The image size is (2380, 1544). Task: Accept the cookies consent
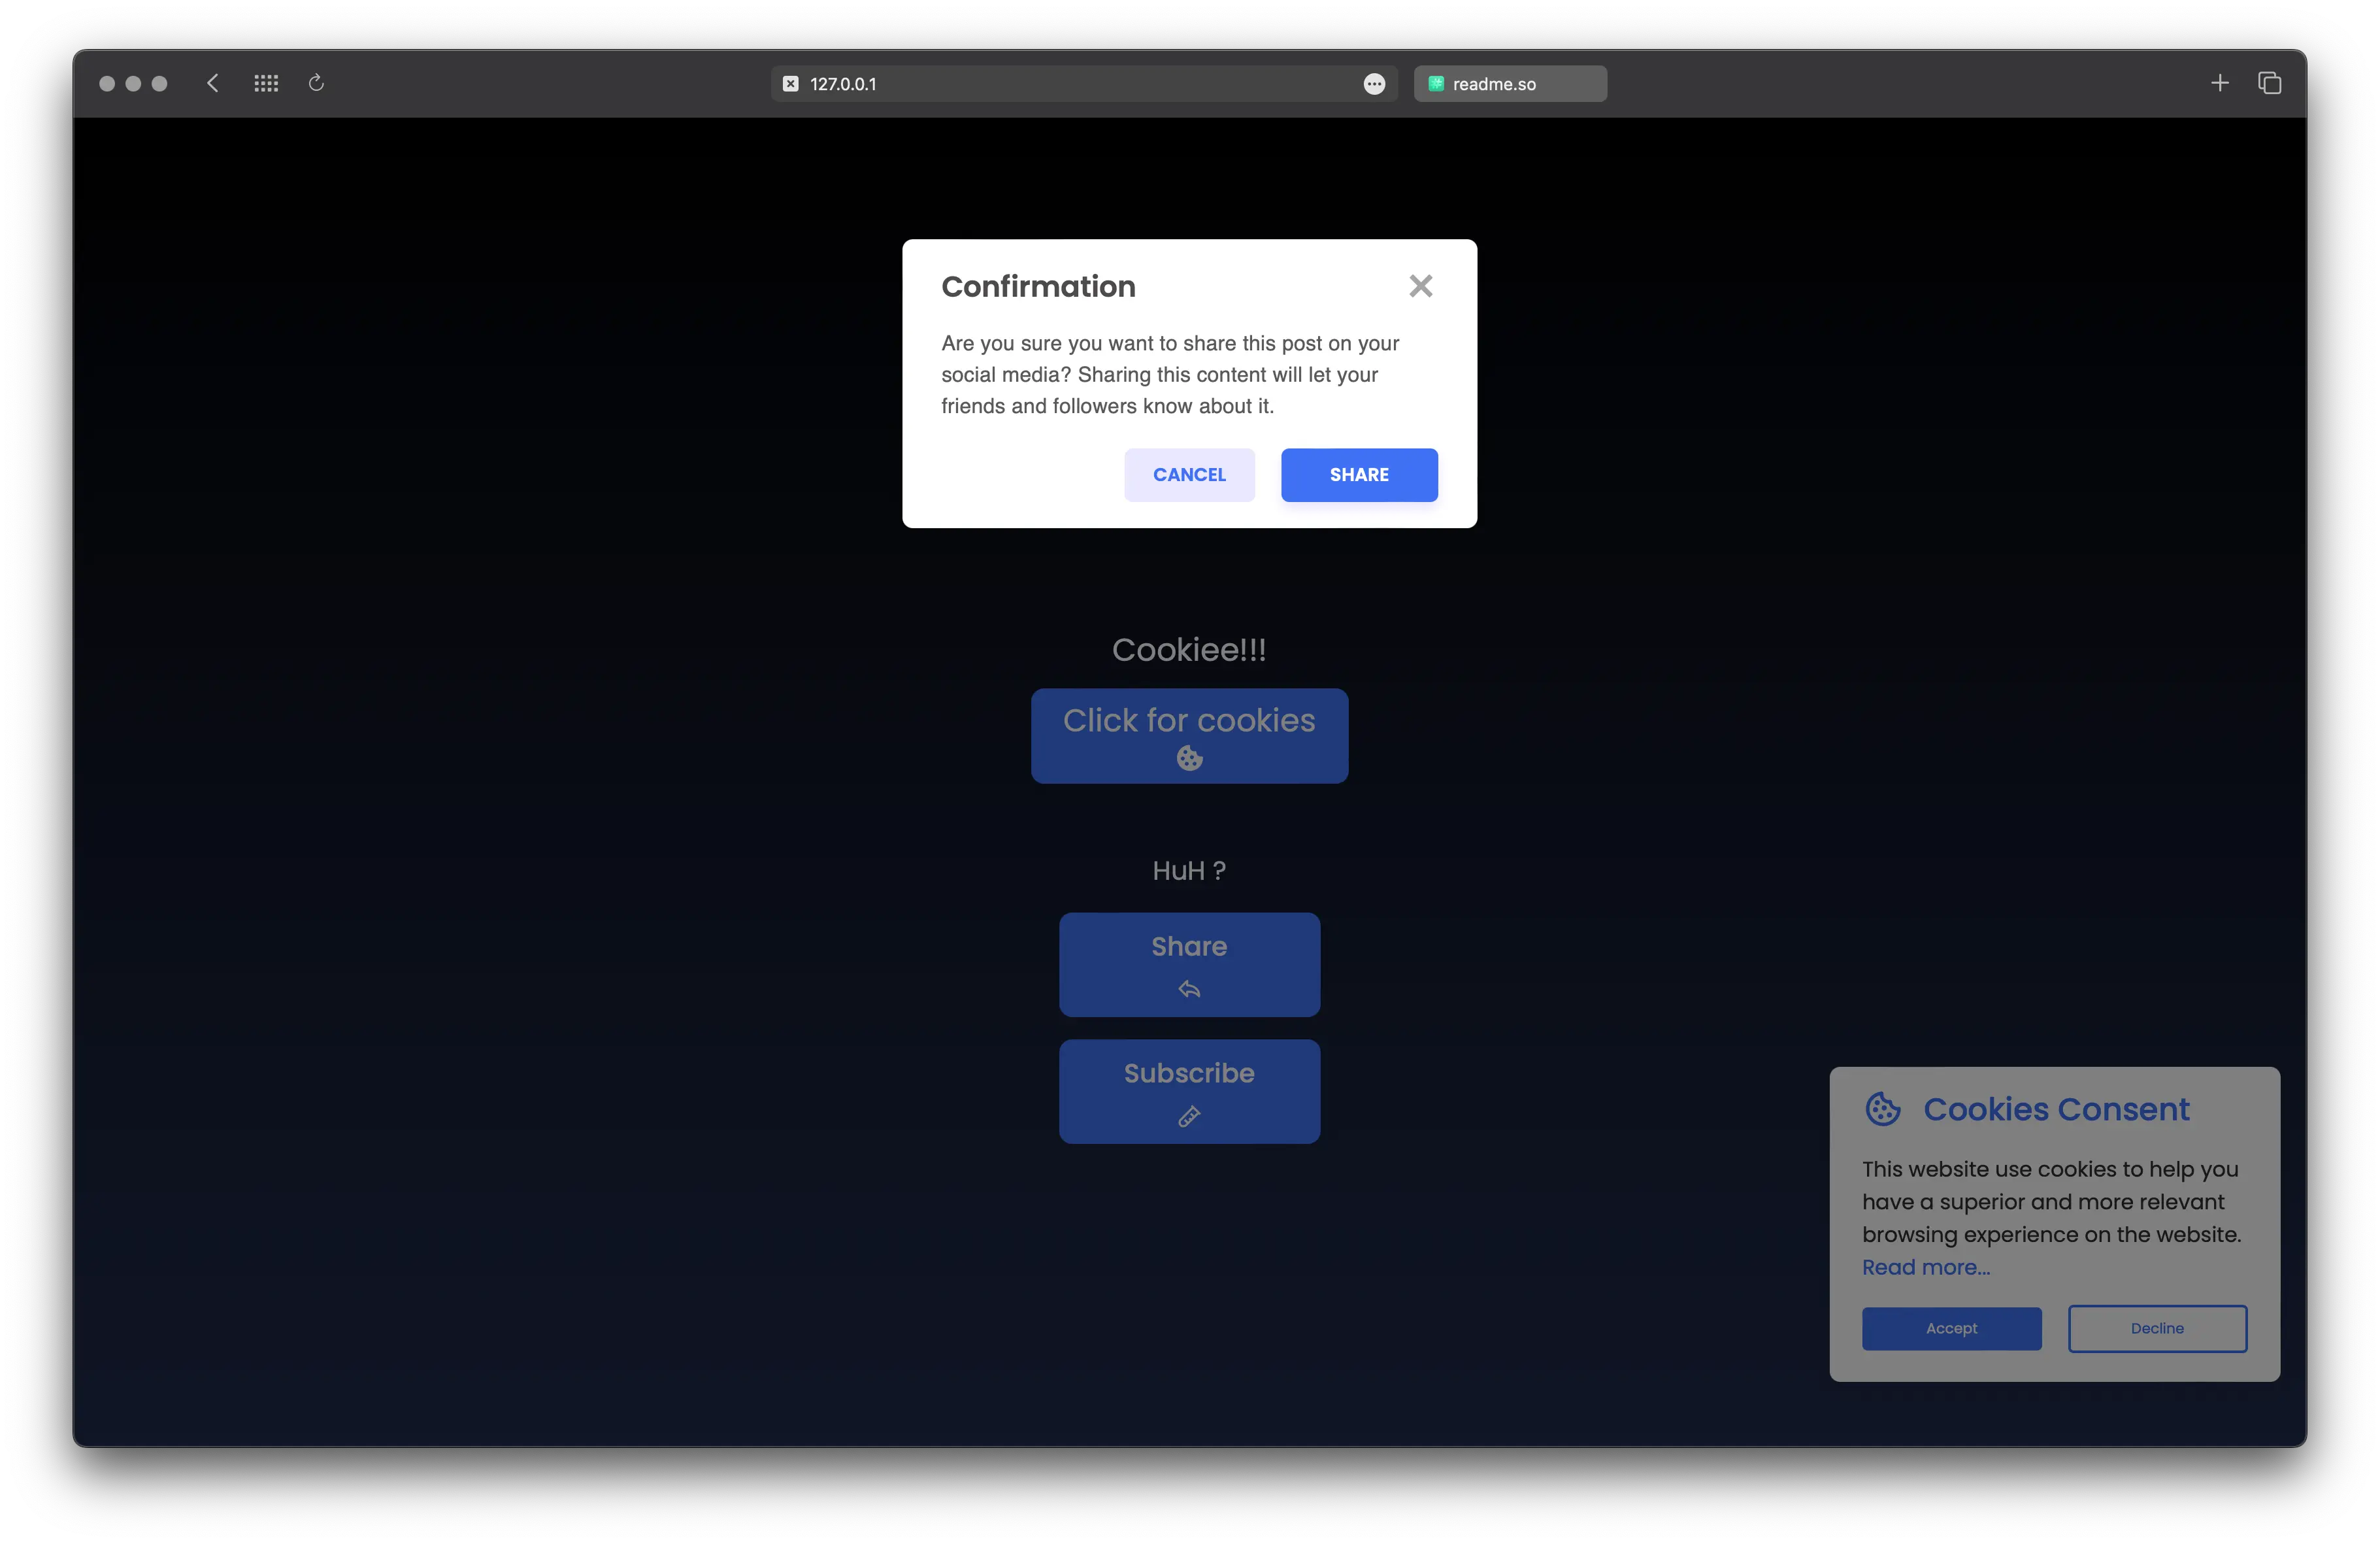tap(1951, 1328)
